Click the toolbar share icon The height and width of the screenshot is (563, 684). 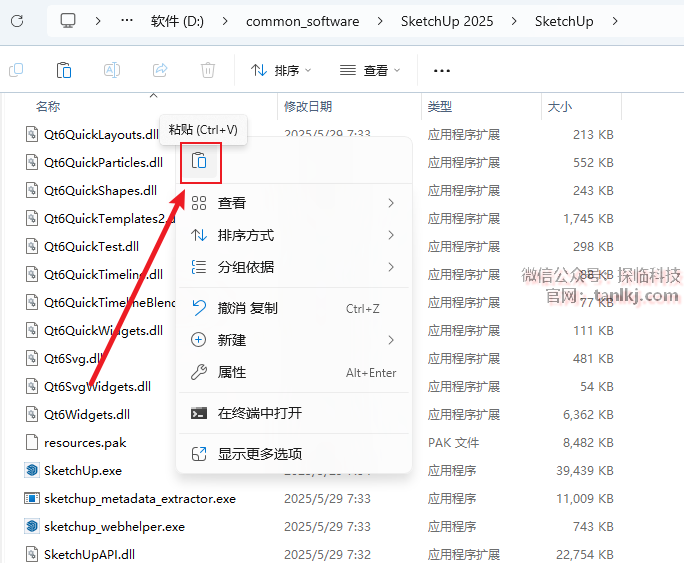pyautogui.click(x=160, y=70)
